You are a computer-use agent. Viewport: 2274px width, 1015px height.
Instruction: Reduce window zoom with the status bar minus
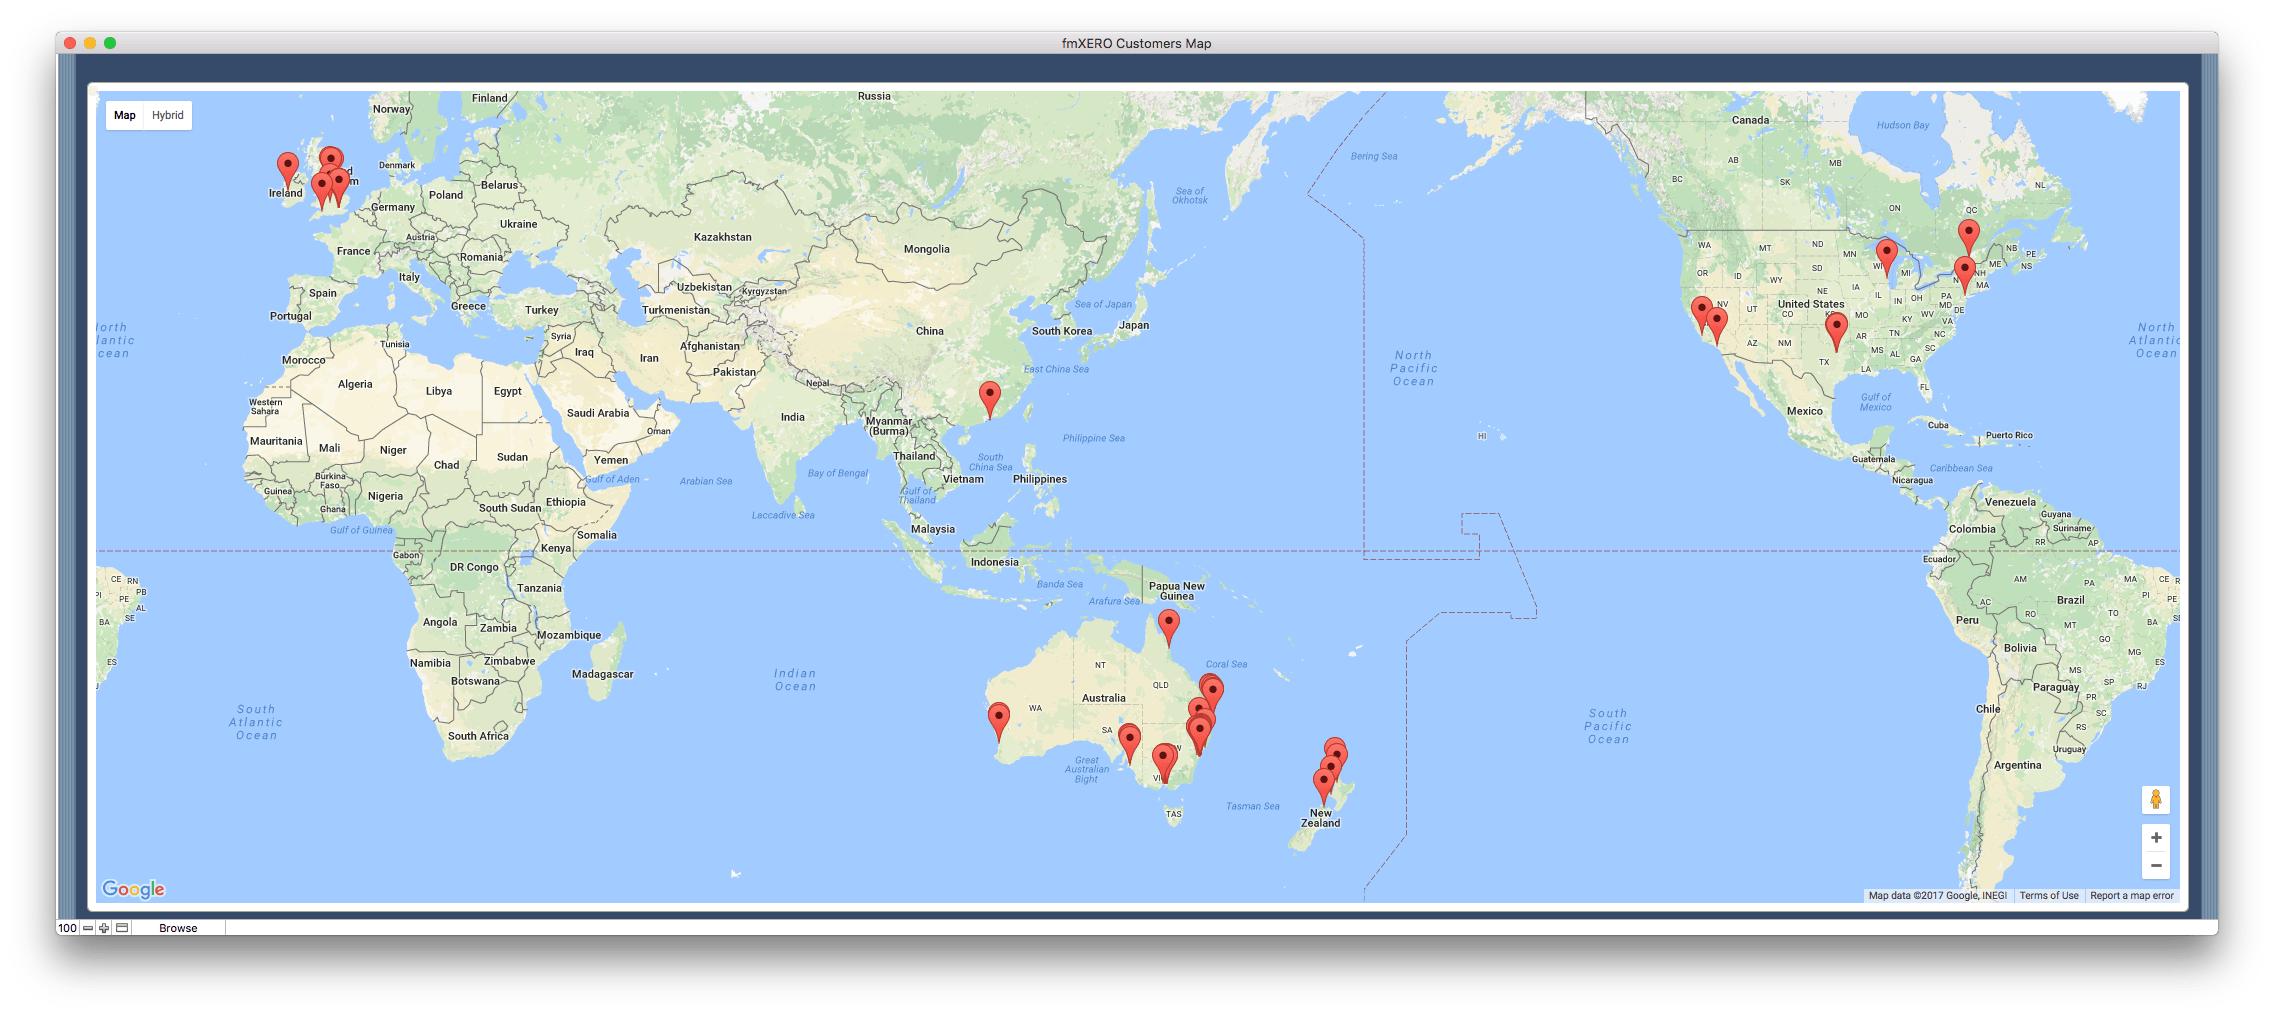click(x=88, y=928)
